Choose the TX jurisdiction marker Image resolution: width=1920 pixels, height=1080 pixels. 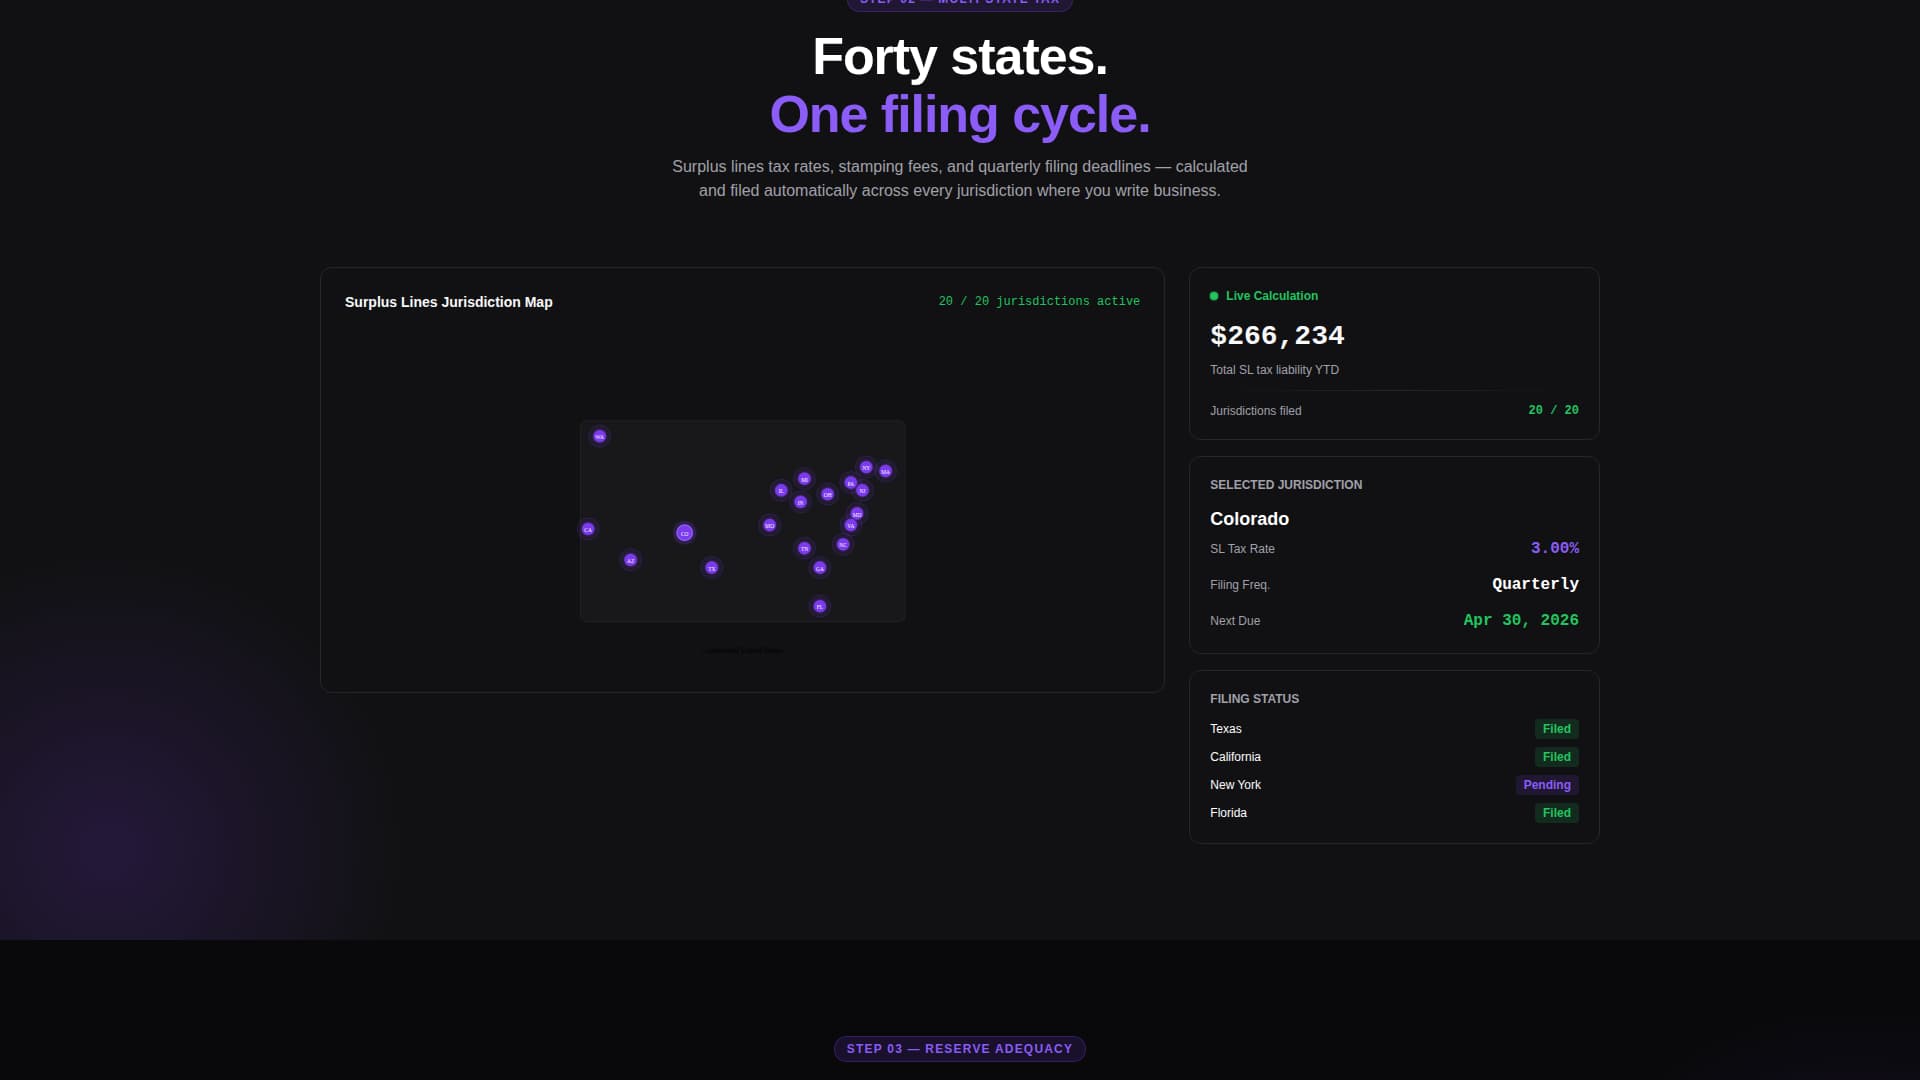click(x=711, y=568)
